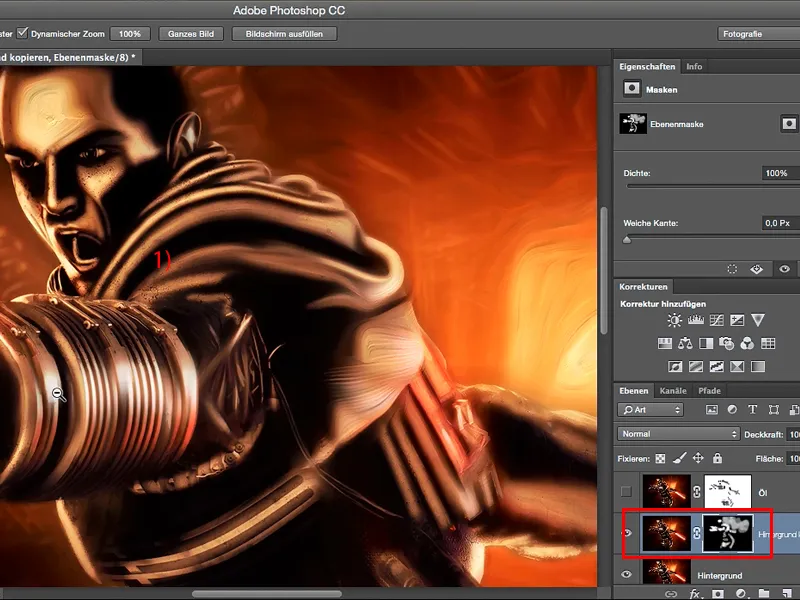This screenshot has height=600, width=800.
Task: Select the Eigenschaften tab
Action: 647,66
